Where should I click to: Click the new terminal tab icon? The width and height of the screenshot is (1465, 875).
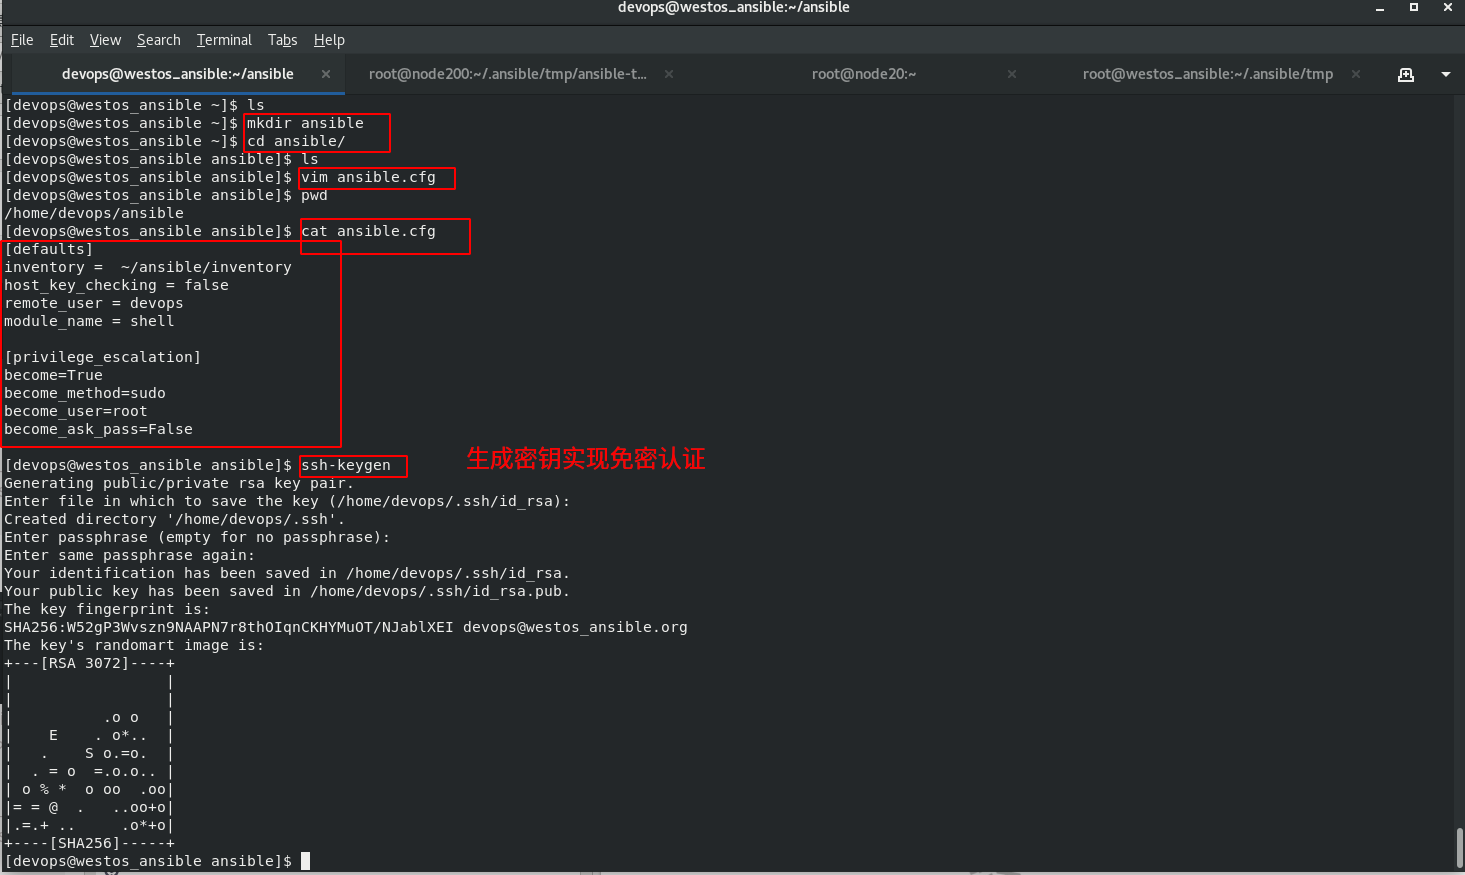(x=1406, y=74)
